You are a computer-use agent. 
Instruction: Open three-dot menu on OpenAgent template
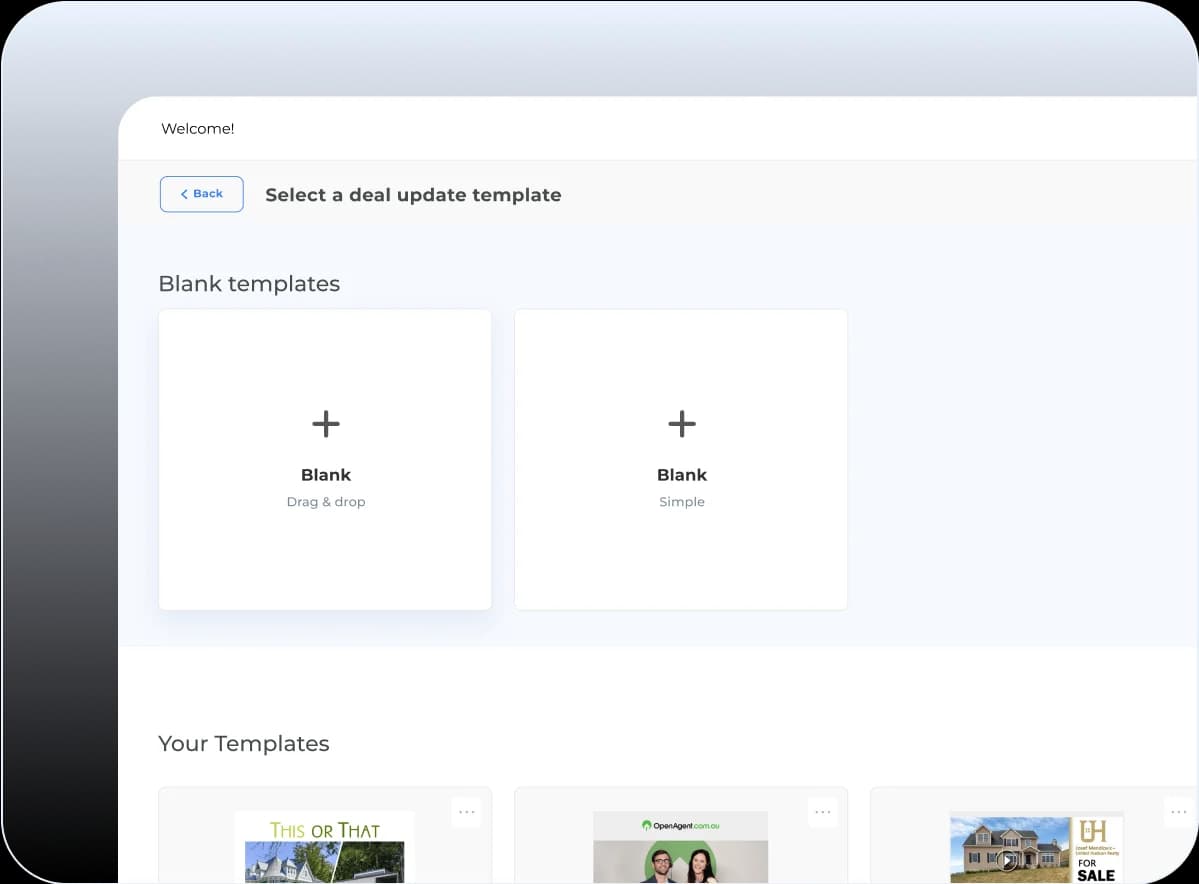[x=822, y=812]
